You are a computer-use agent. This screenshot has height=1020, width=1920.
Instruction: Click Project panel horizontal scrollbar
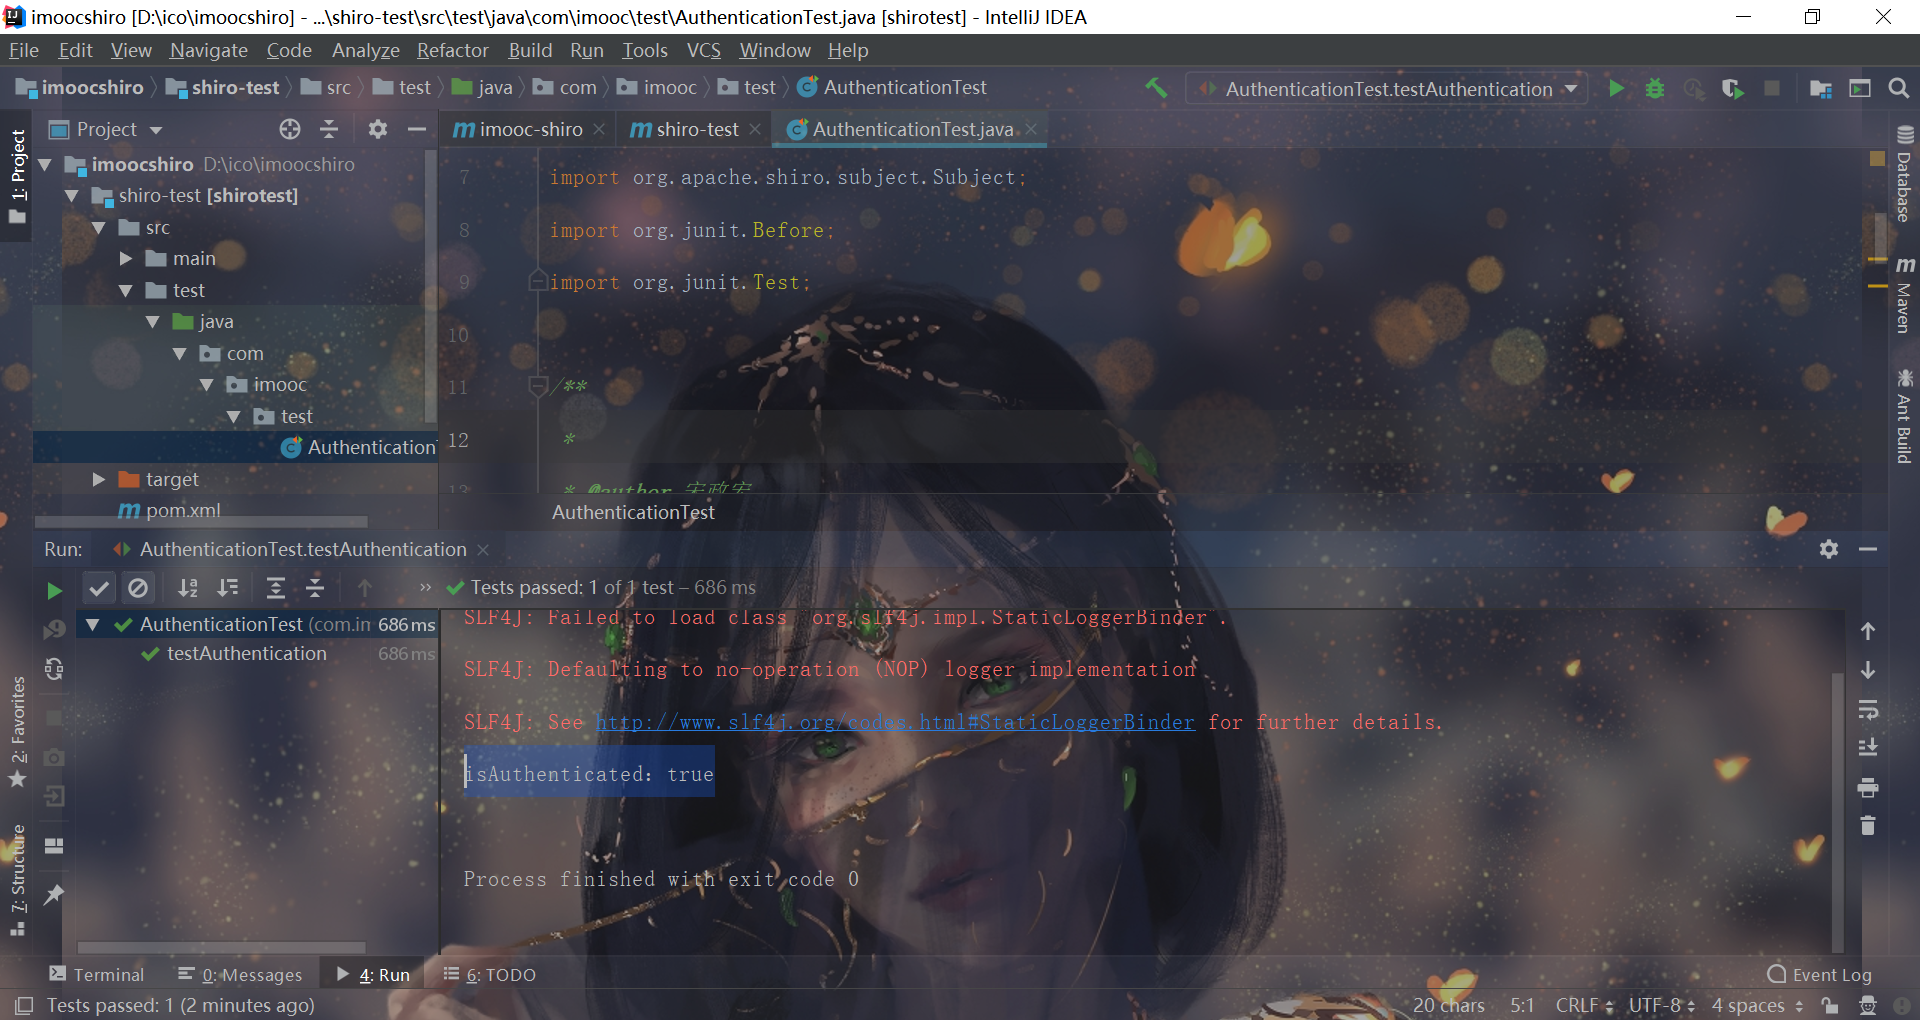201,521
